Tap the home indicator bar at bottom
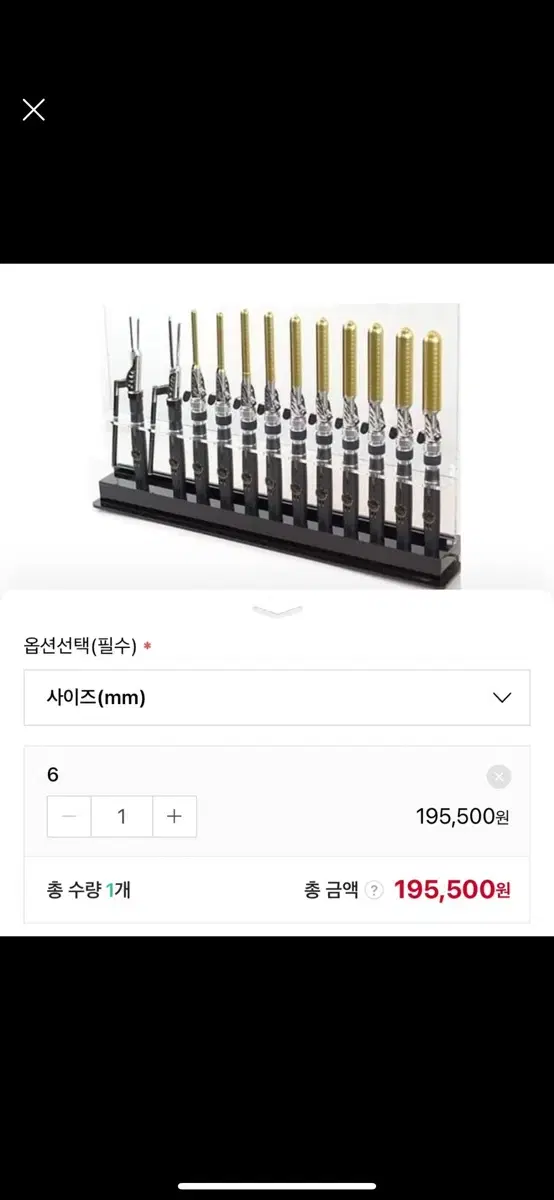The width and height of the screenshot is (554, 1200). point(277,1186)
